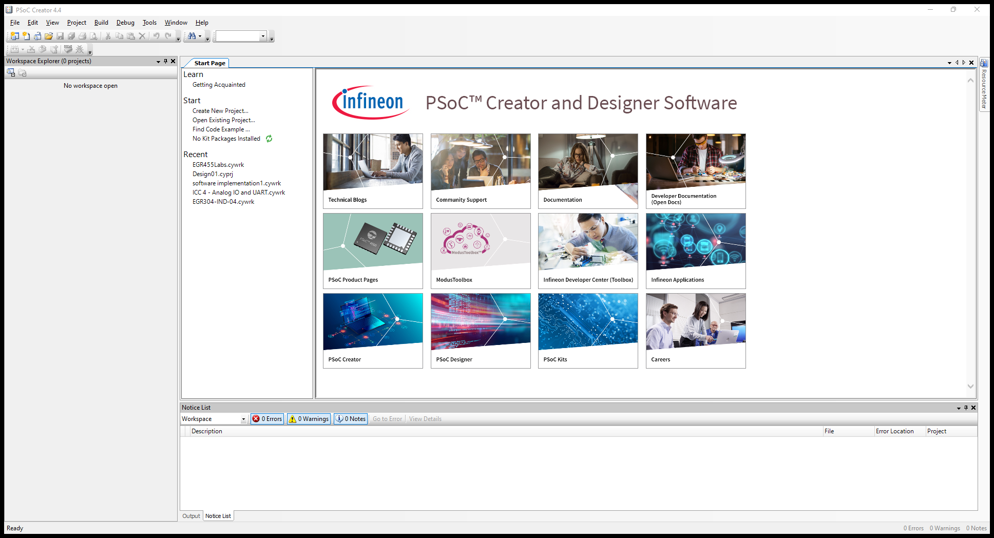Refresh the kit packages with green icon
Image resolution: width=994 pixels, height=538 pixels.
point(269,138)
